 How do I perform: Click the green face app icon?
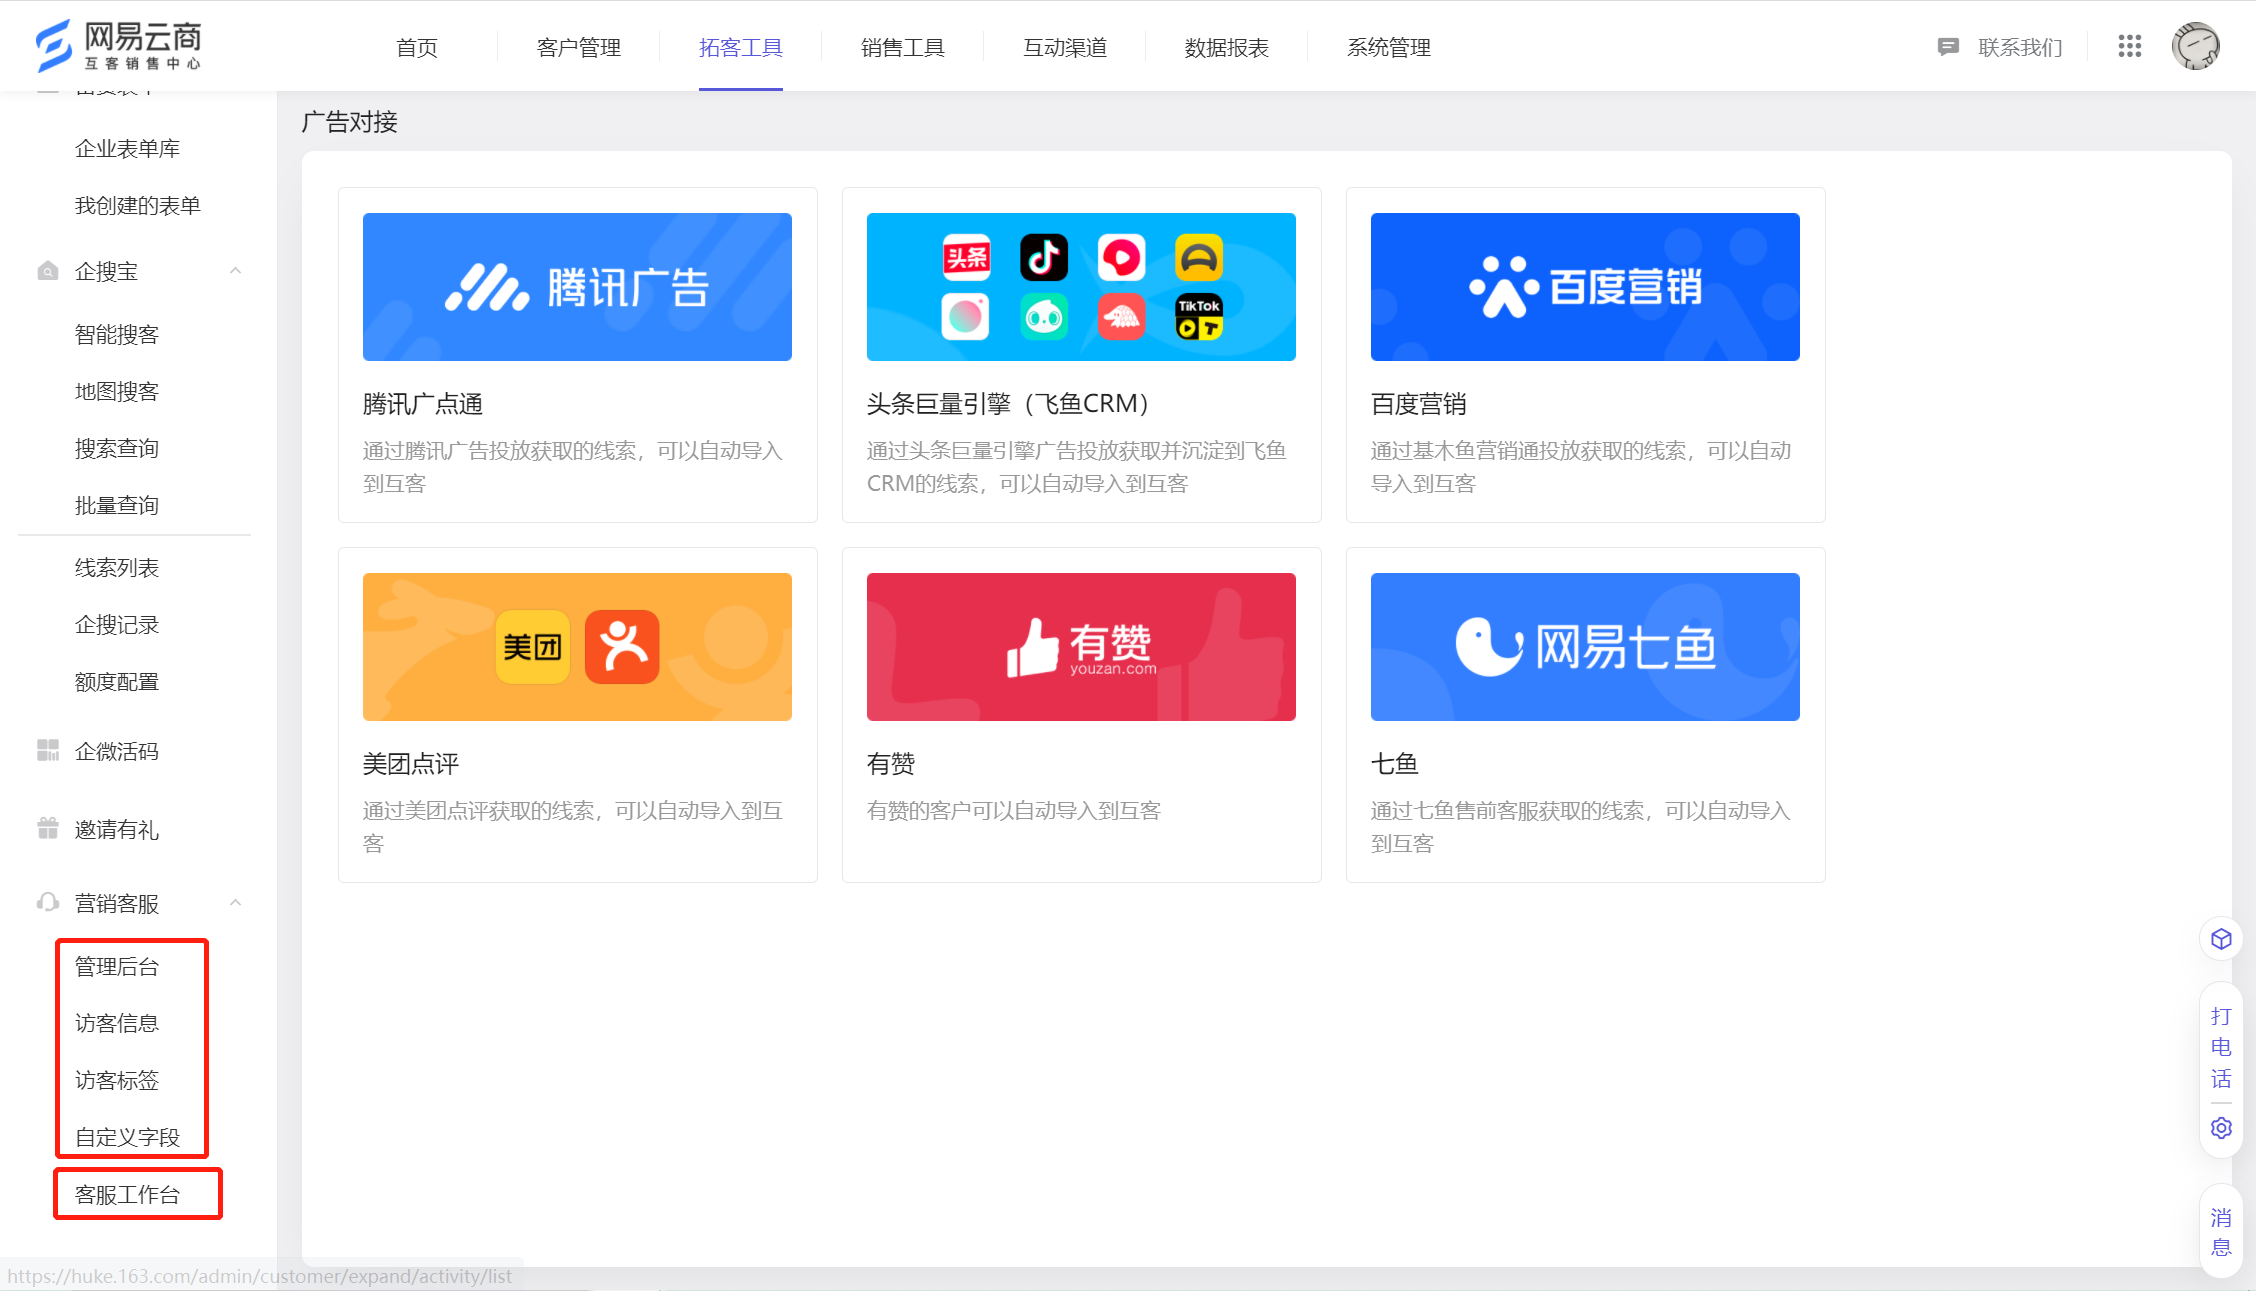click(x=1043, y=317)
